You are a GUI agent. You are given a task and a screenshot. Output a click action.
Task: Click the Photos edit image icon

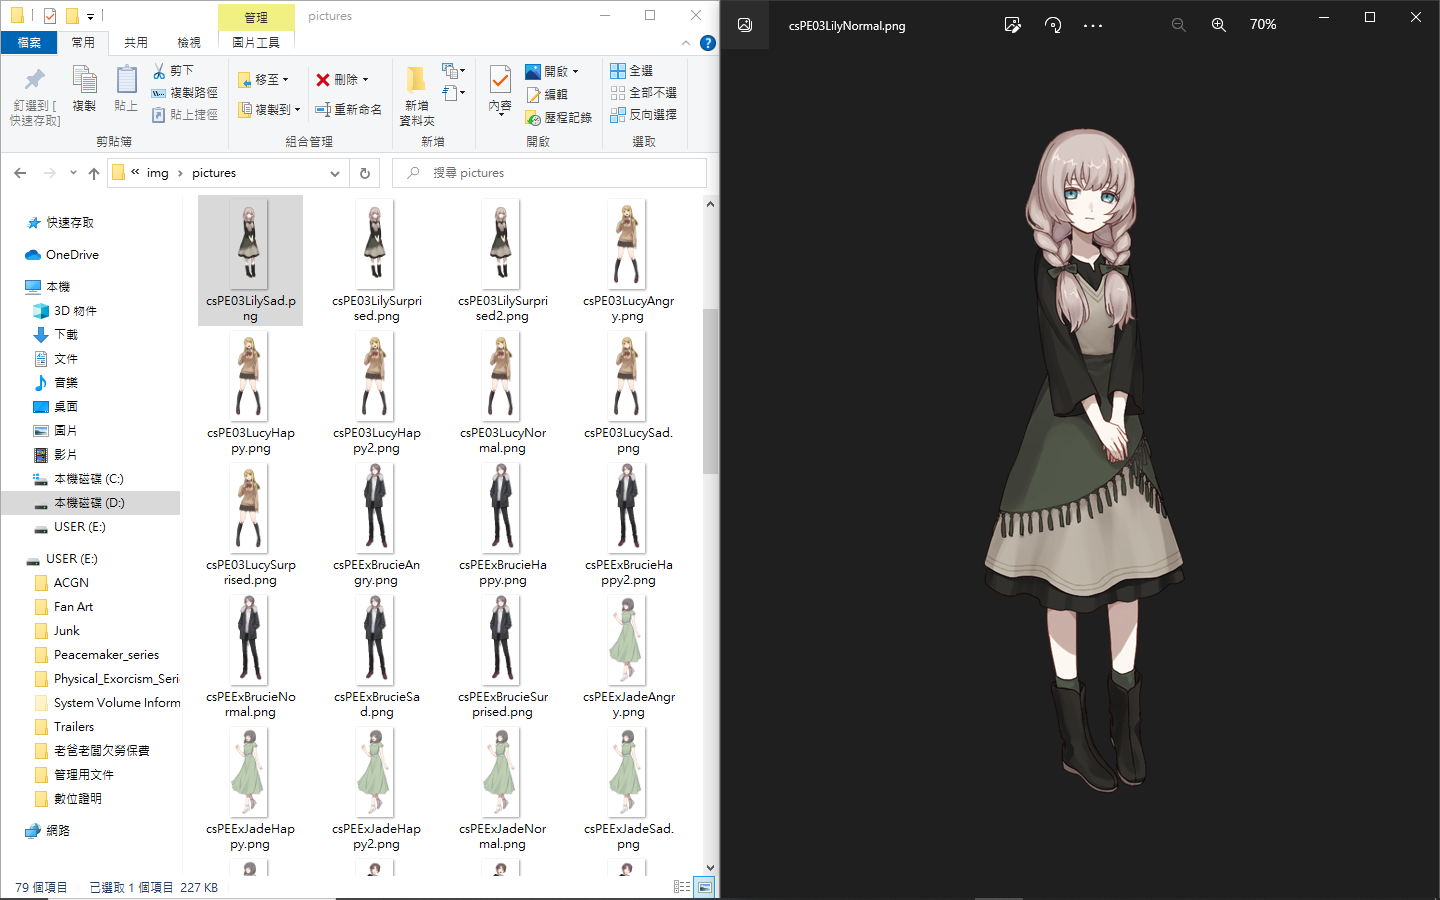(x=1012, y=25)
